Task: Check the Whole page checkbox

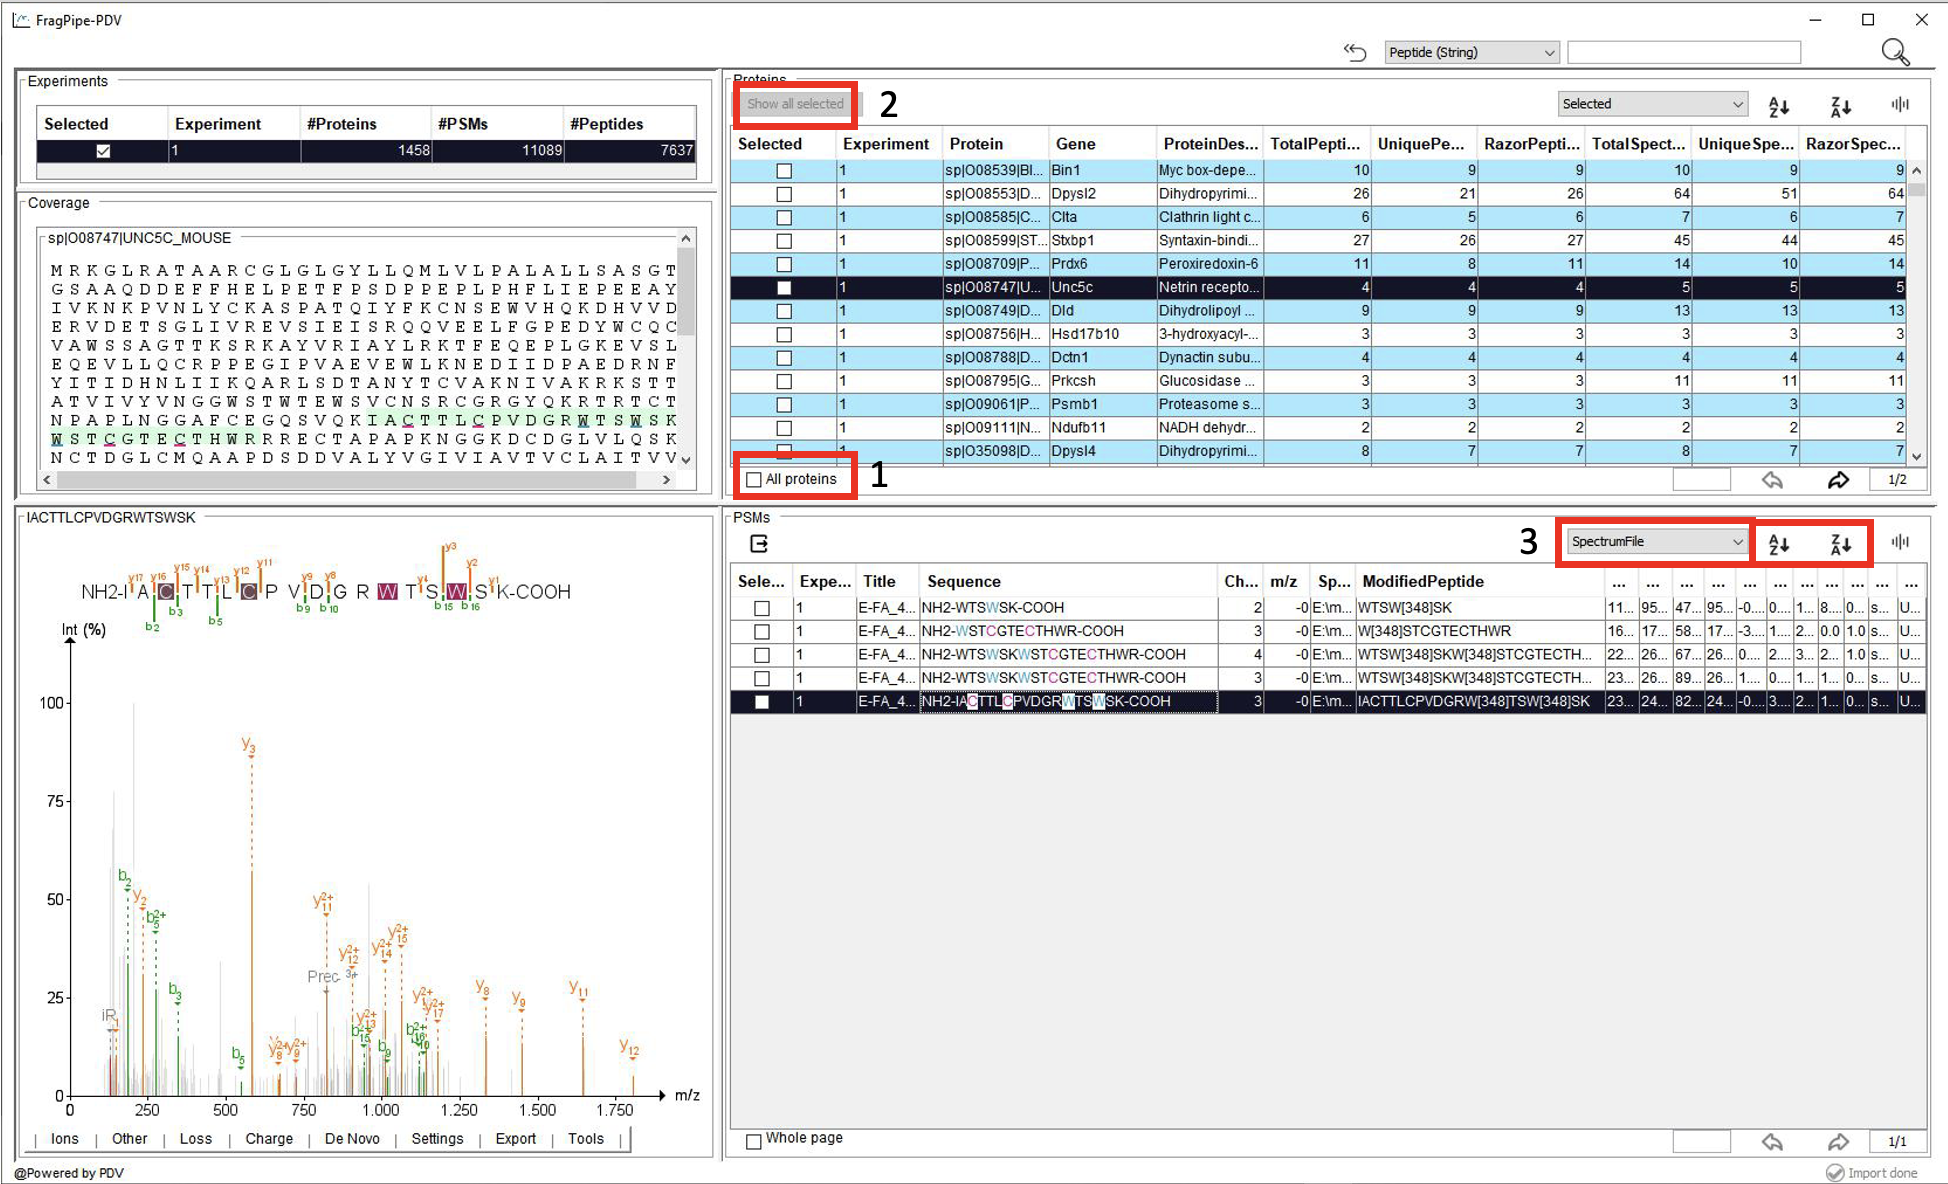Action: pos(753,1140)
